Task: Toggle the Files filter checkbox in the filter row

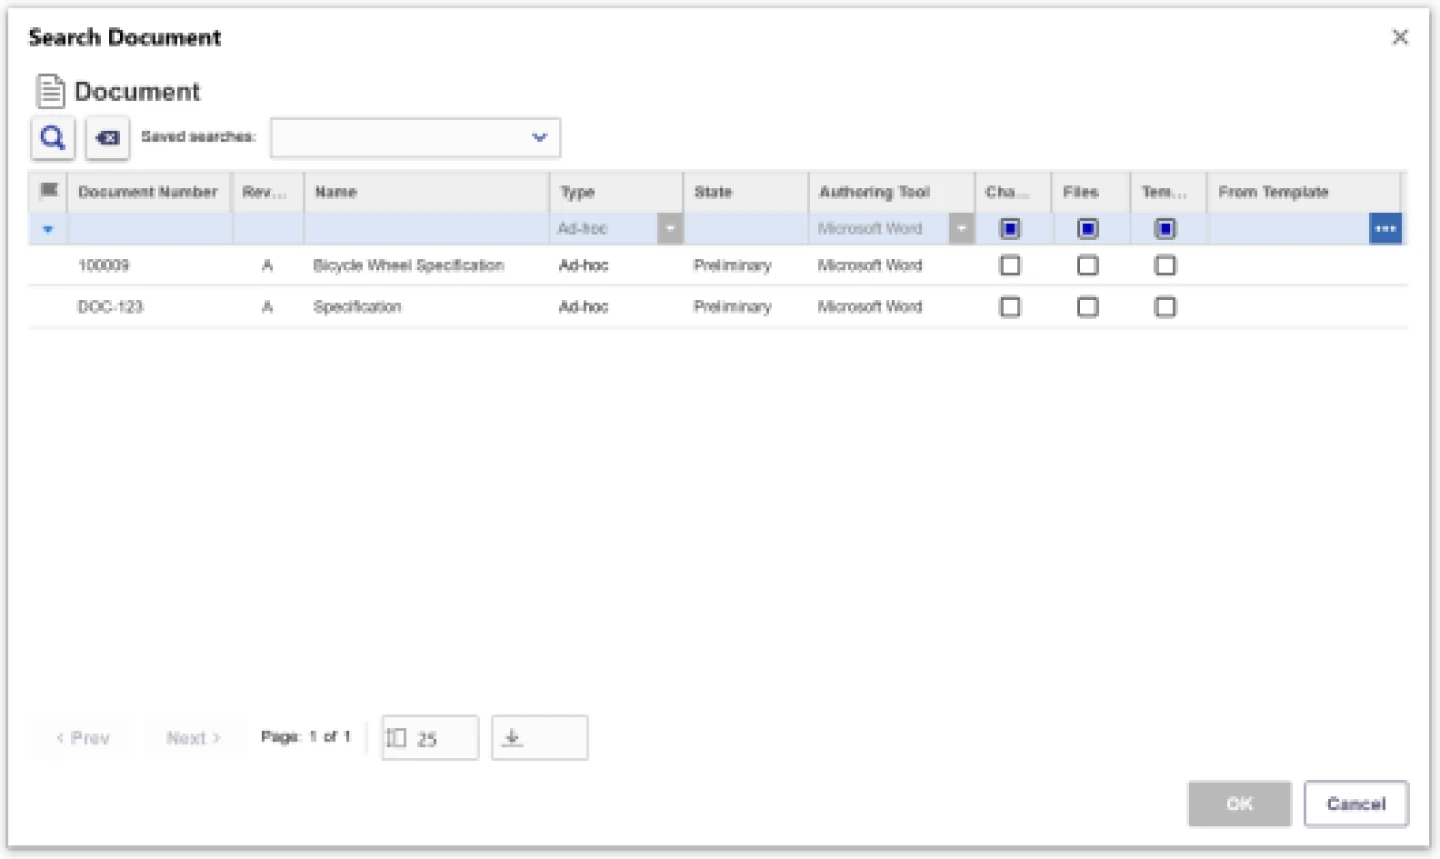Action: 1088,229
